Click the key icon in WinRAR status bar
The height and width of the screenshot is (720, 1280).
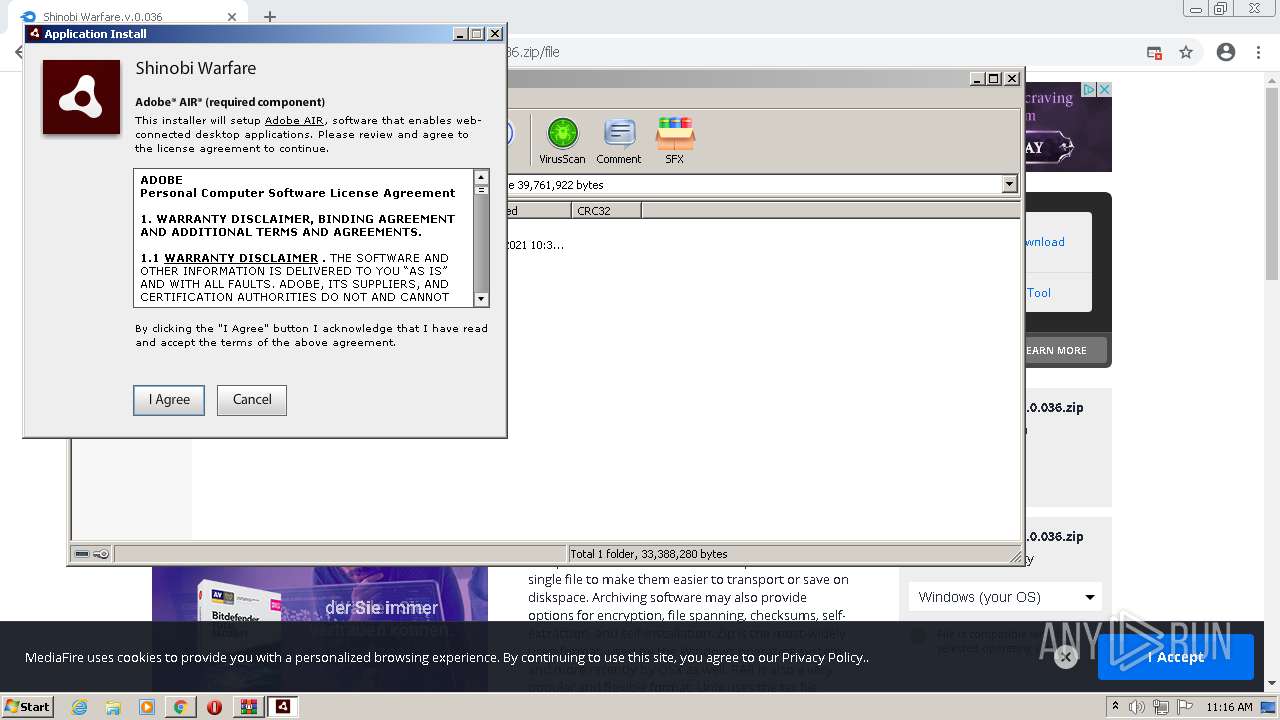pos(101,554)
